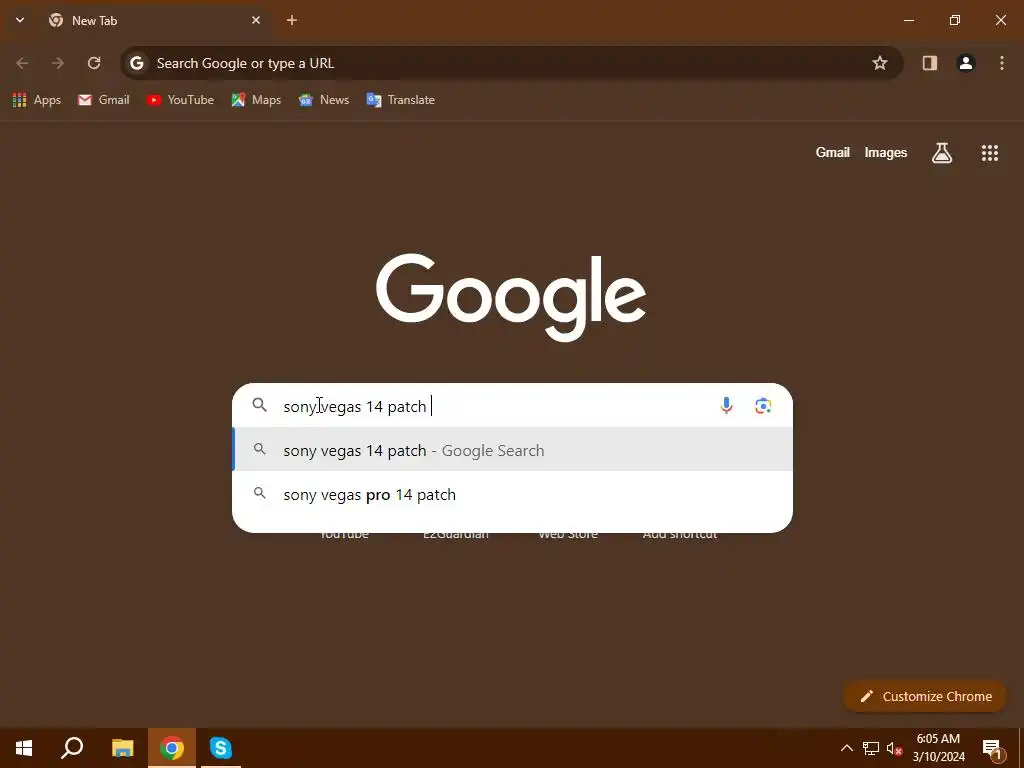Open the tab search dropdown arrow
The image size is (1024, 768).
click(x=20, y=20)
